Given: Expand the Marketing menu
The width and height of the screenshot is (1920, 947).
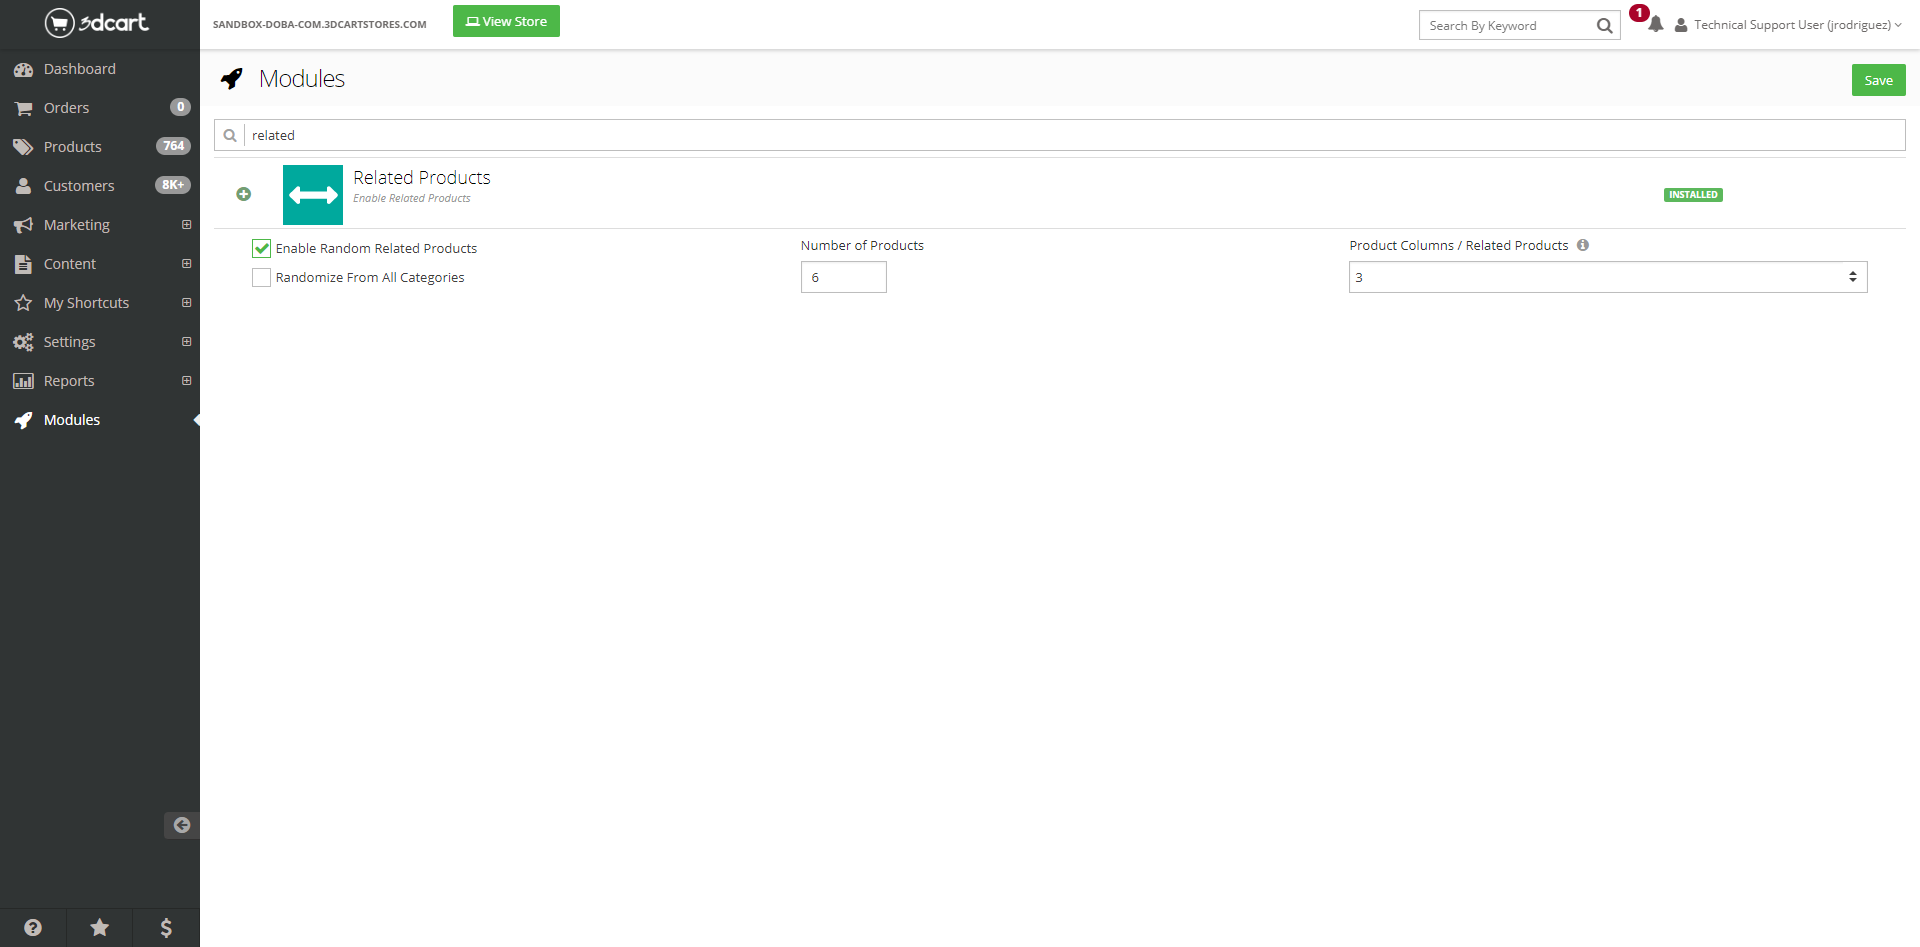Looking at the screenshot, I should click(x=186, y=225).
